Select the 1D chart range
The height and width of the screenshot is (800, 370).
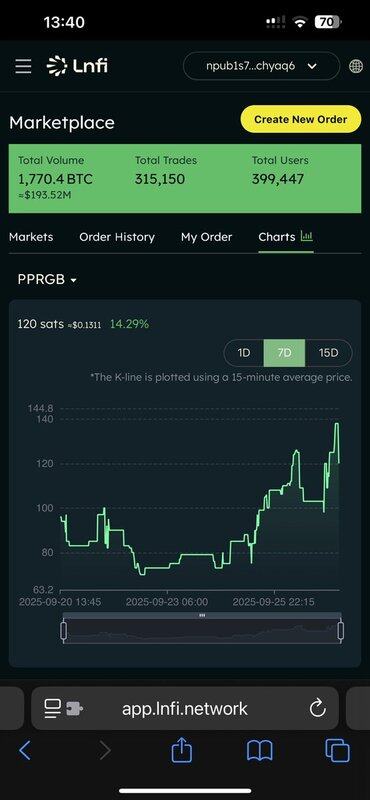tap(244, 353)
